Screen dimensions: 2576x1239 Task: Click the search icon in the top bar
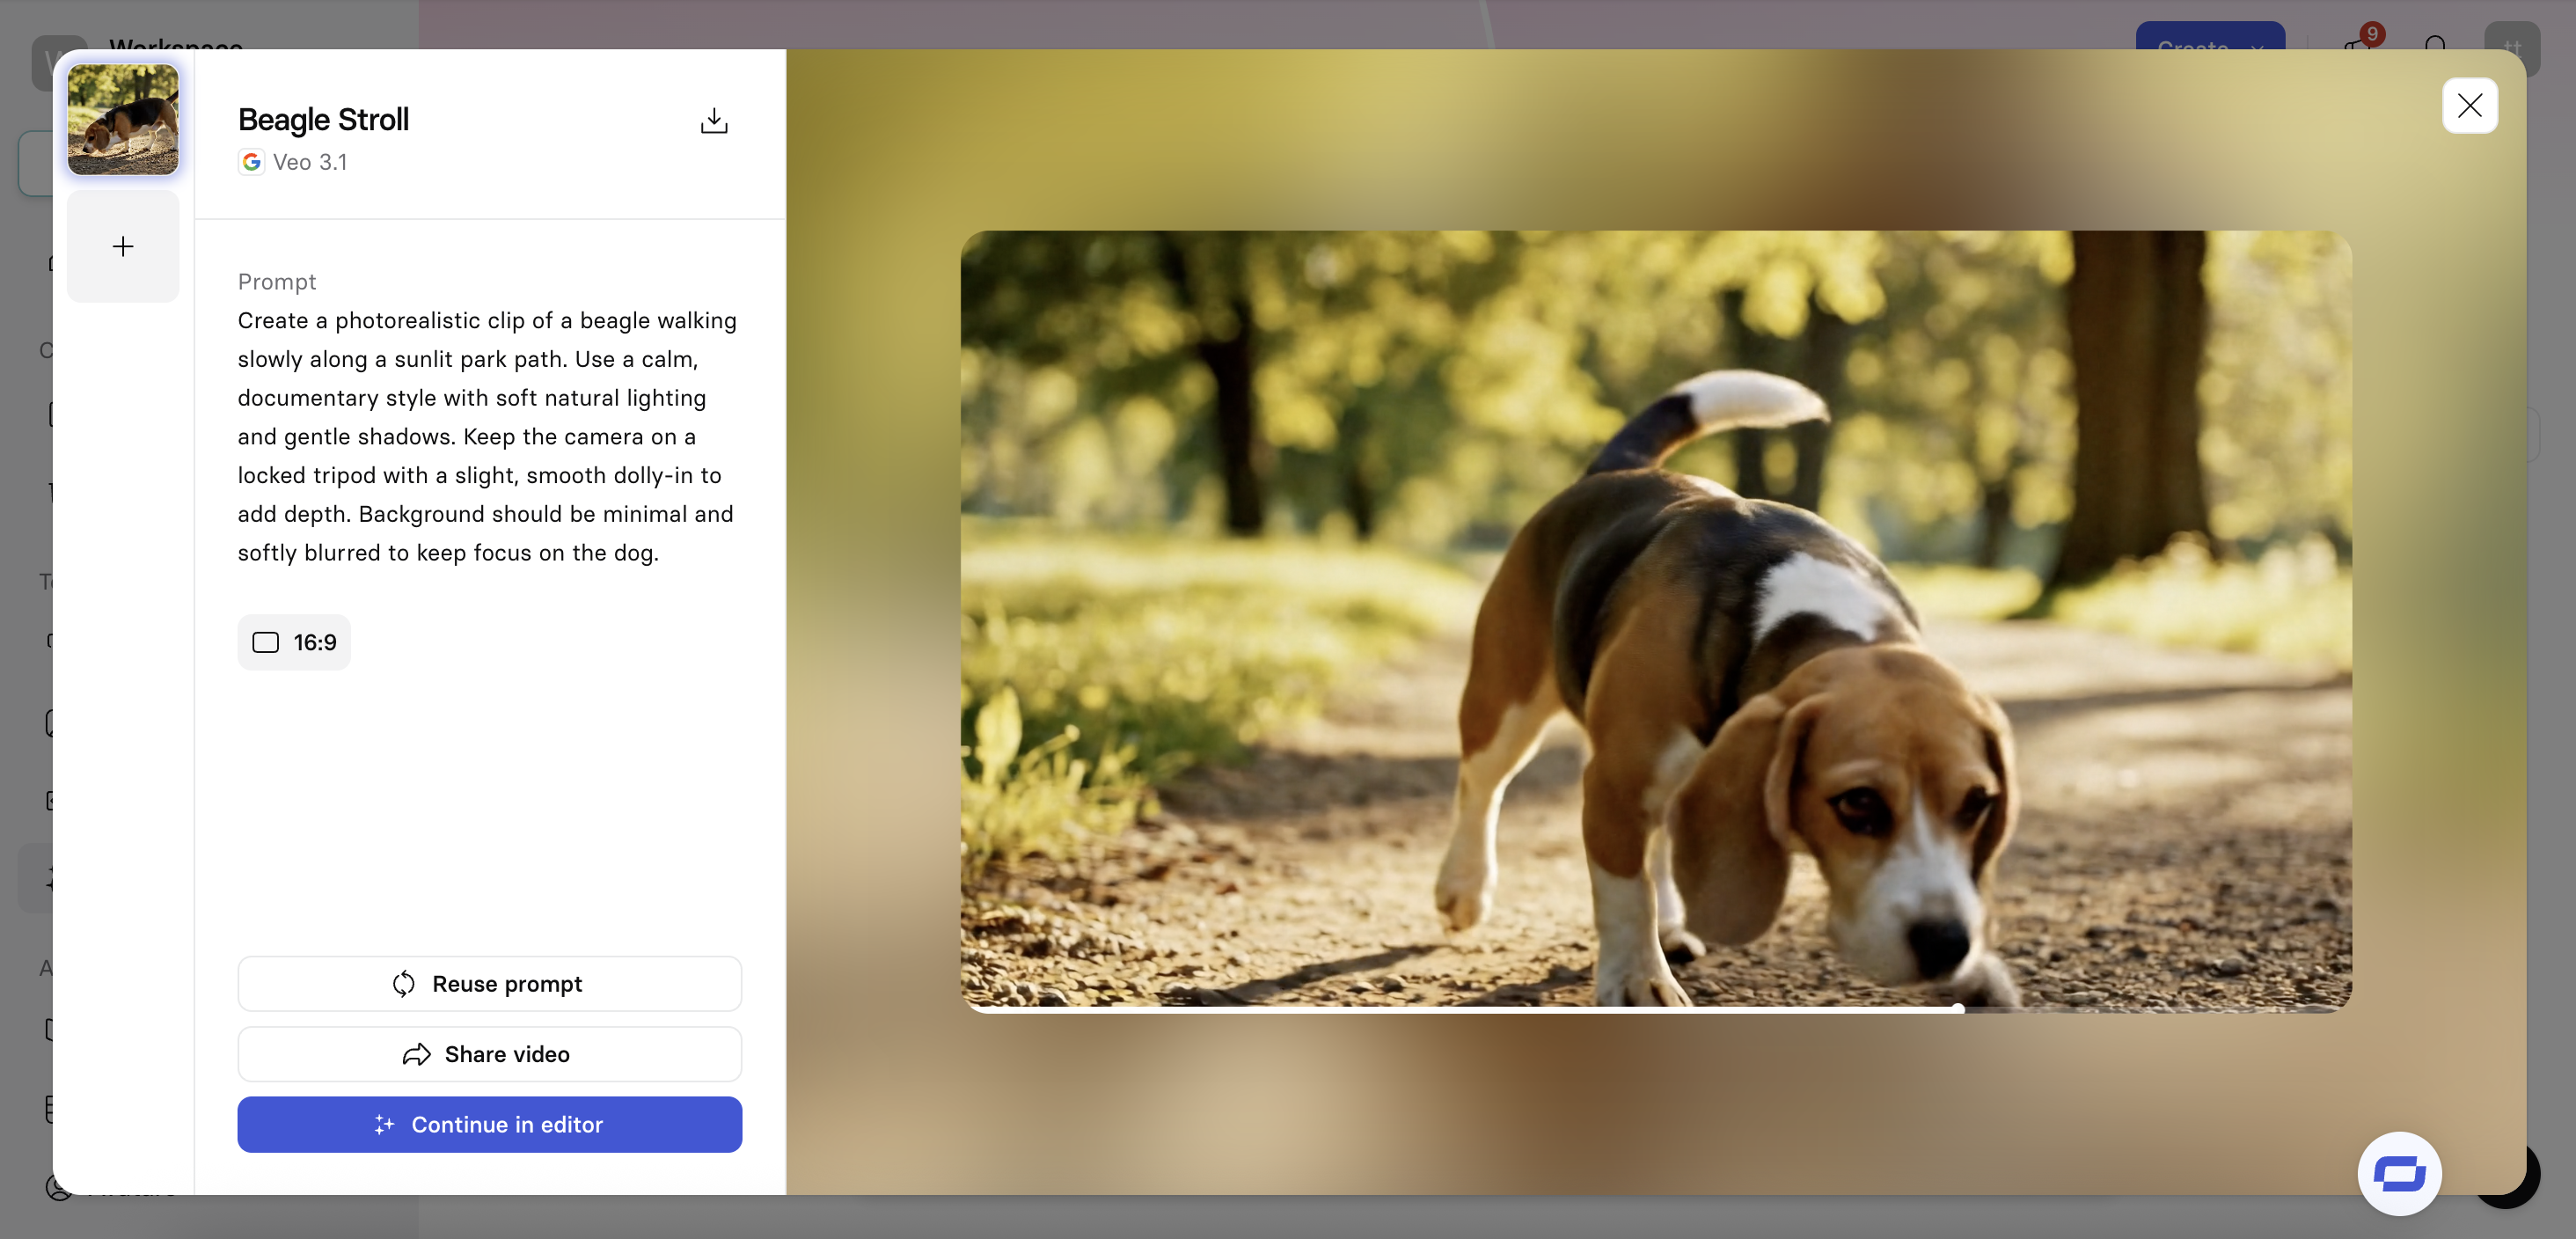pyautogui.click(x=2435, y=44)
